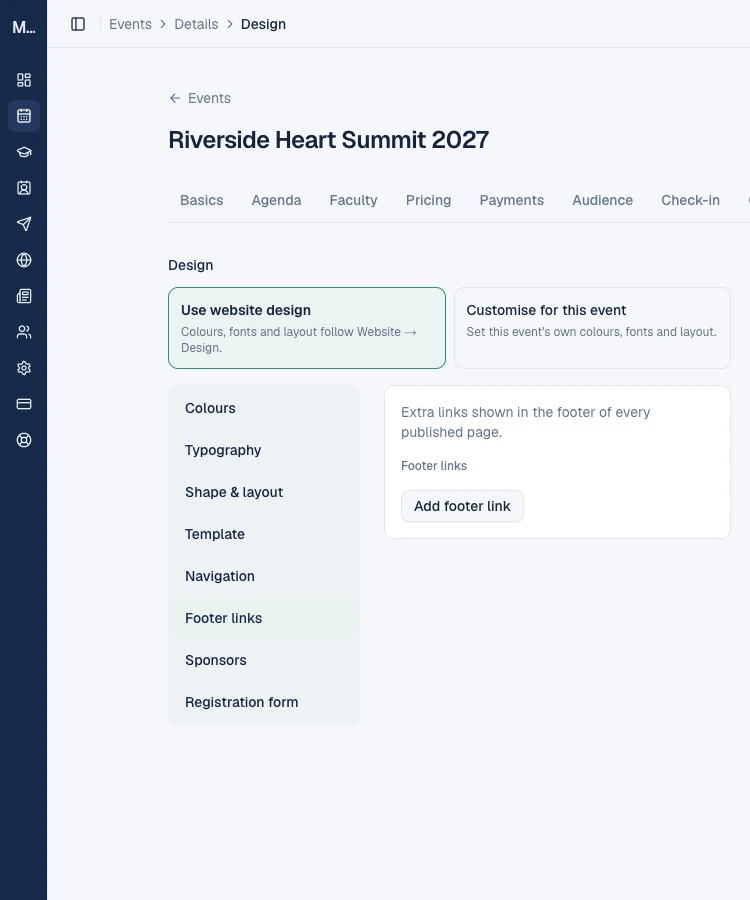Switch to the Agenda tab
The image size is (750, 900).
pos(276,200)
